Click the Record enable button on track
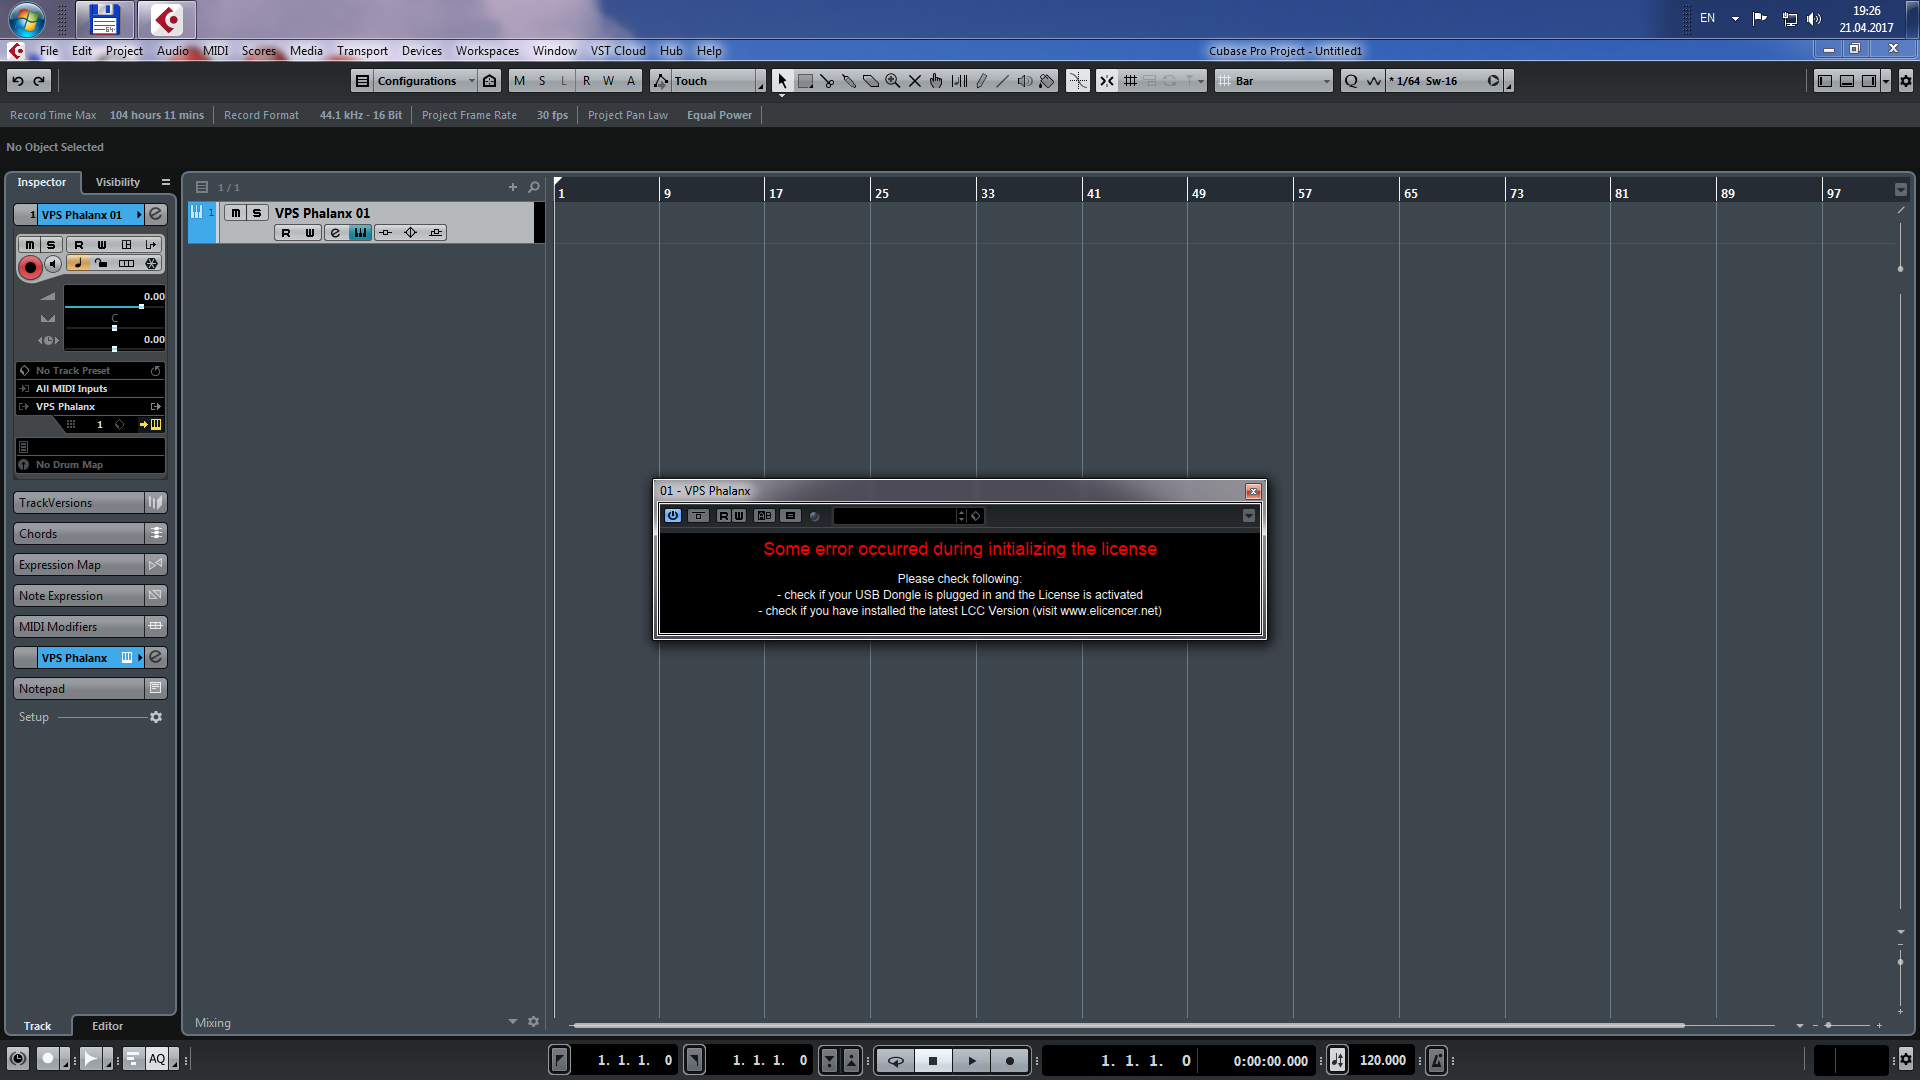The image size is (1920, 1080). tap(29, 264)
